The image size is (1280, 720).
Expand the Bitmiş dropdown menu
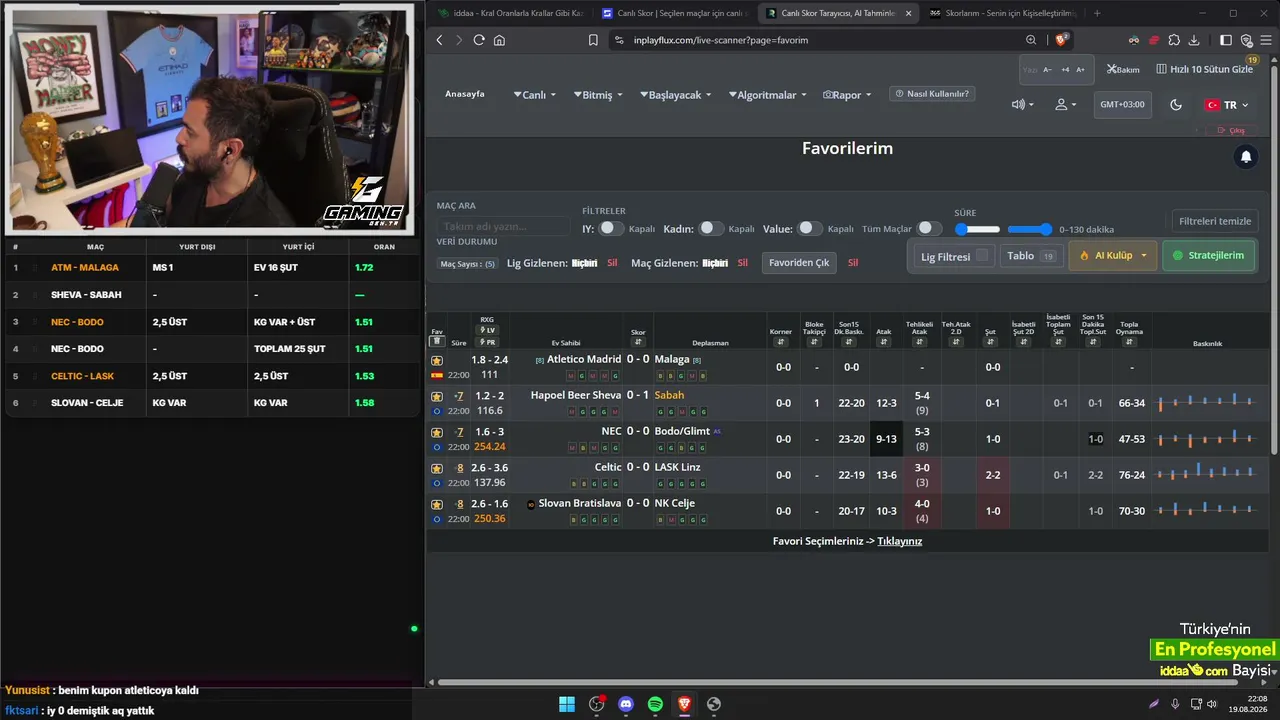point(598,95)
